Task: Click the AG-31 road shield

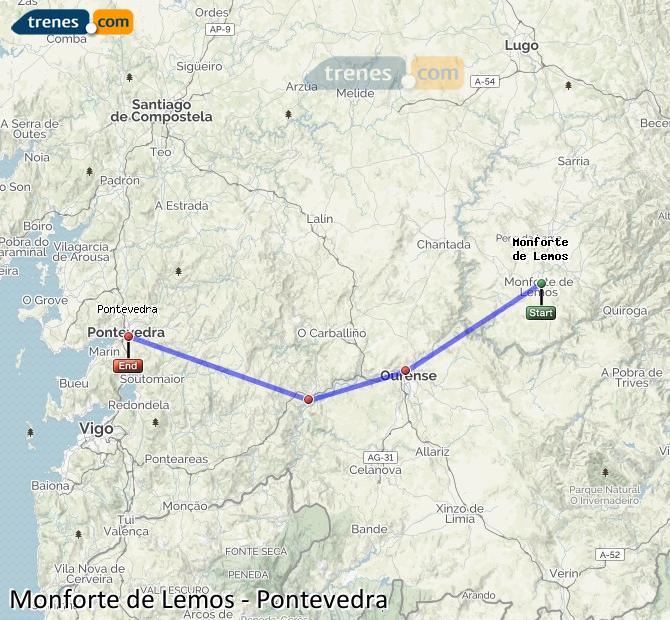Action: (x=380, y=457)
